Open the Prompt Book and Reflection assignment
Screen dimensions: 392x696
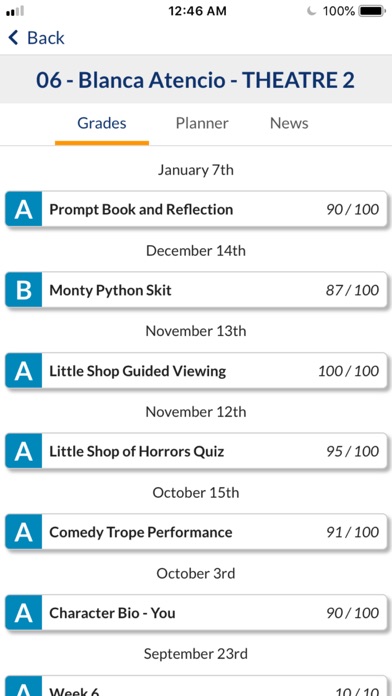196,209
